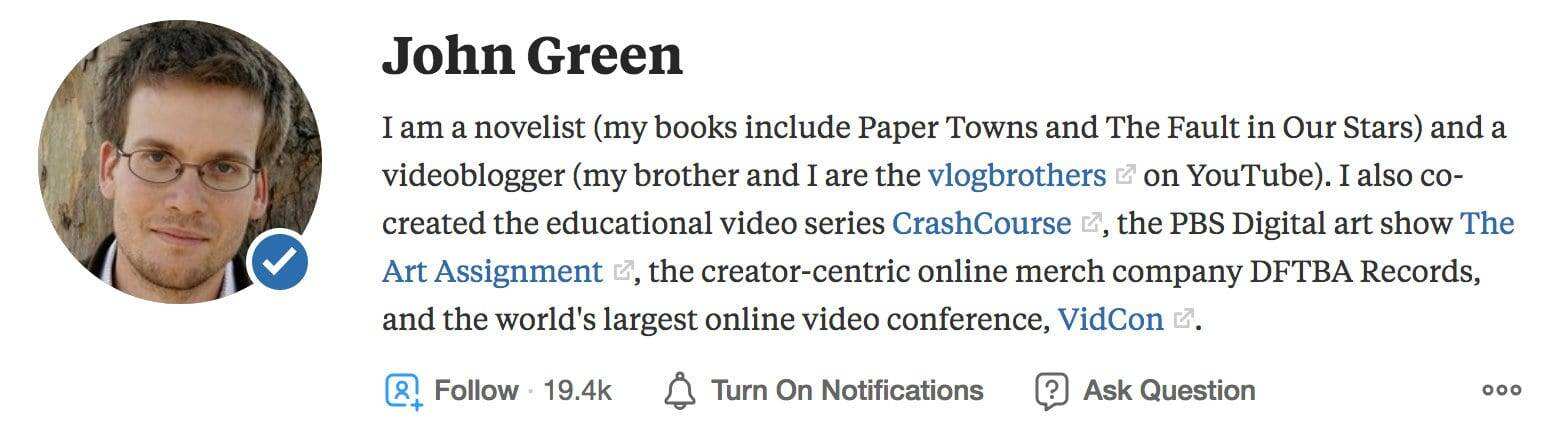Toggle Turn On Notifications
The height and width of the screenshot is (424, 1556).
(x=846, y=390)
